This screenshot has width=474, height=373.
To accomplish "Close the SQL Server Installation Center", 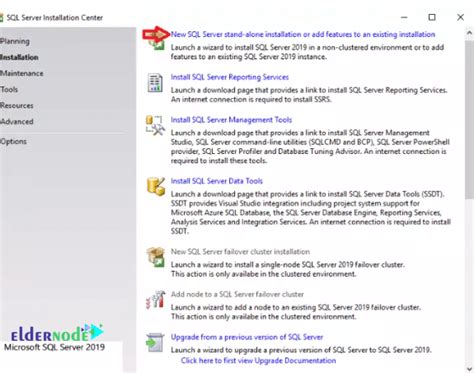I will (x=460, y=17).
